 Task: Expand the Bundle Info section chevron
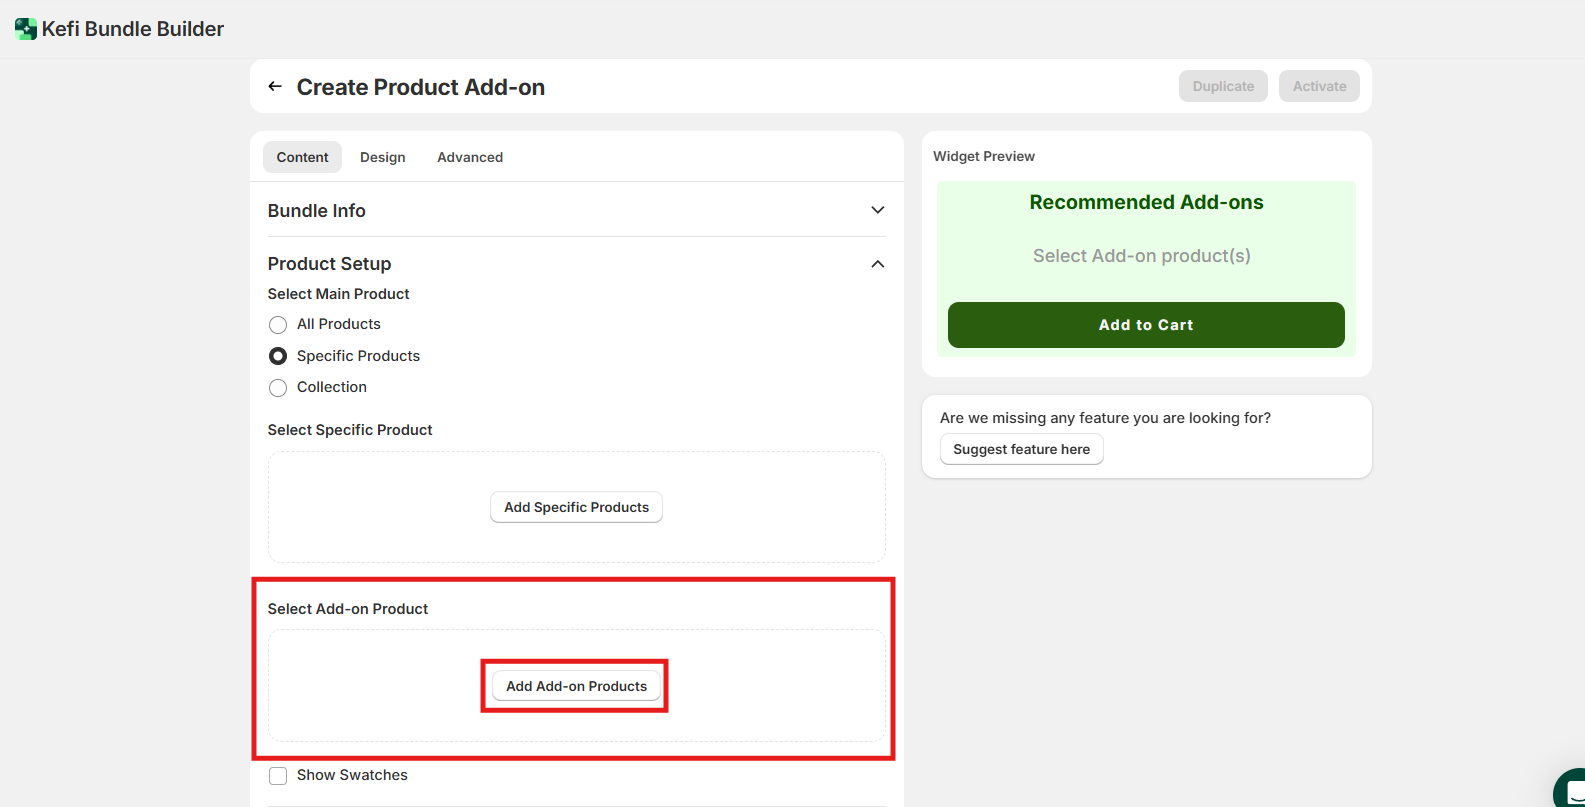pos(877,210)
